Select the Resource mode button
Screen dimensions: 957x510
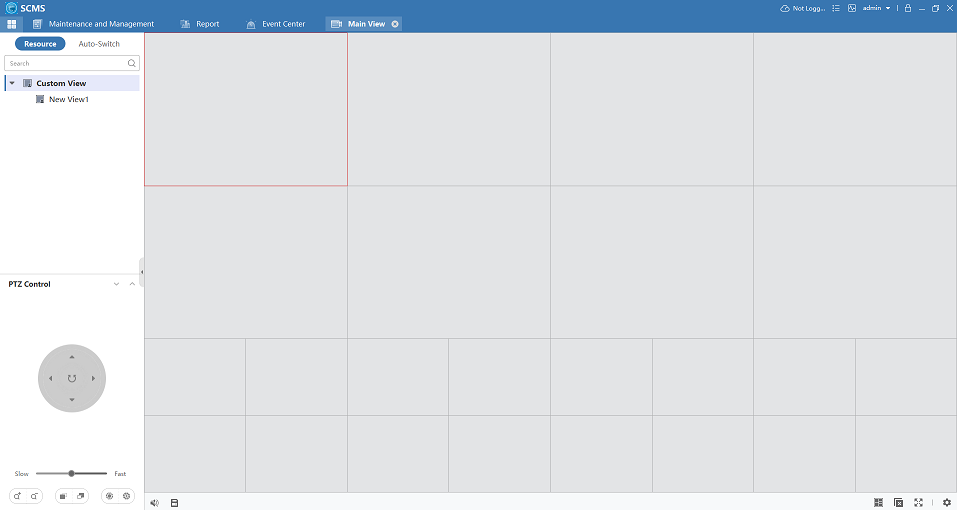point(40,44)
